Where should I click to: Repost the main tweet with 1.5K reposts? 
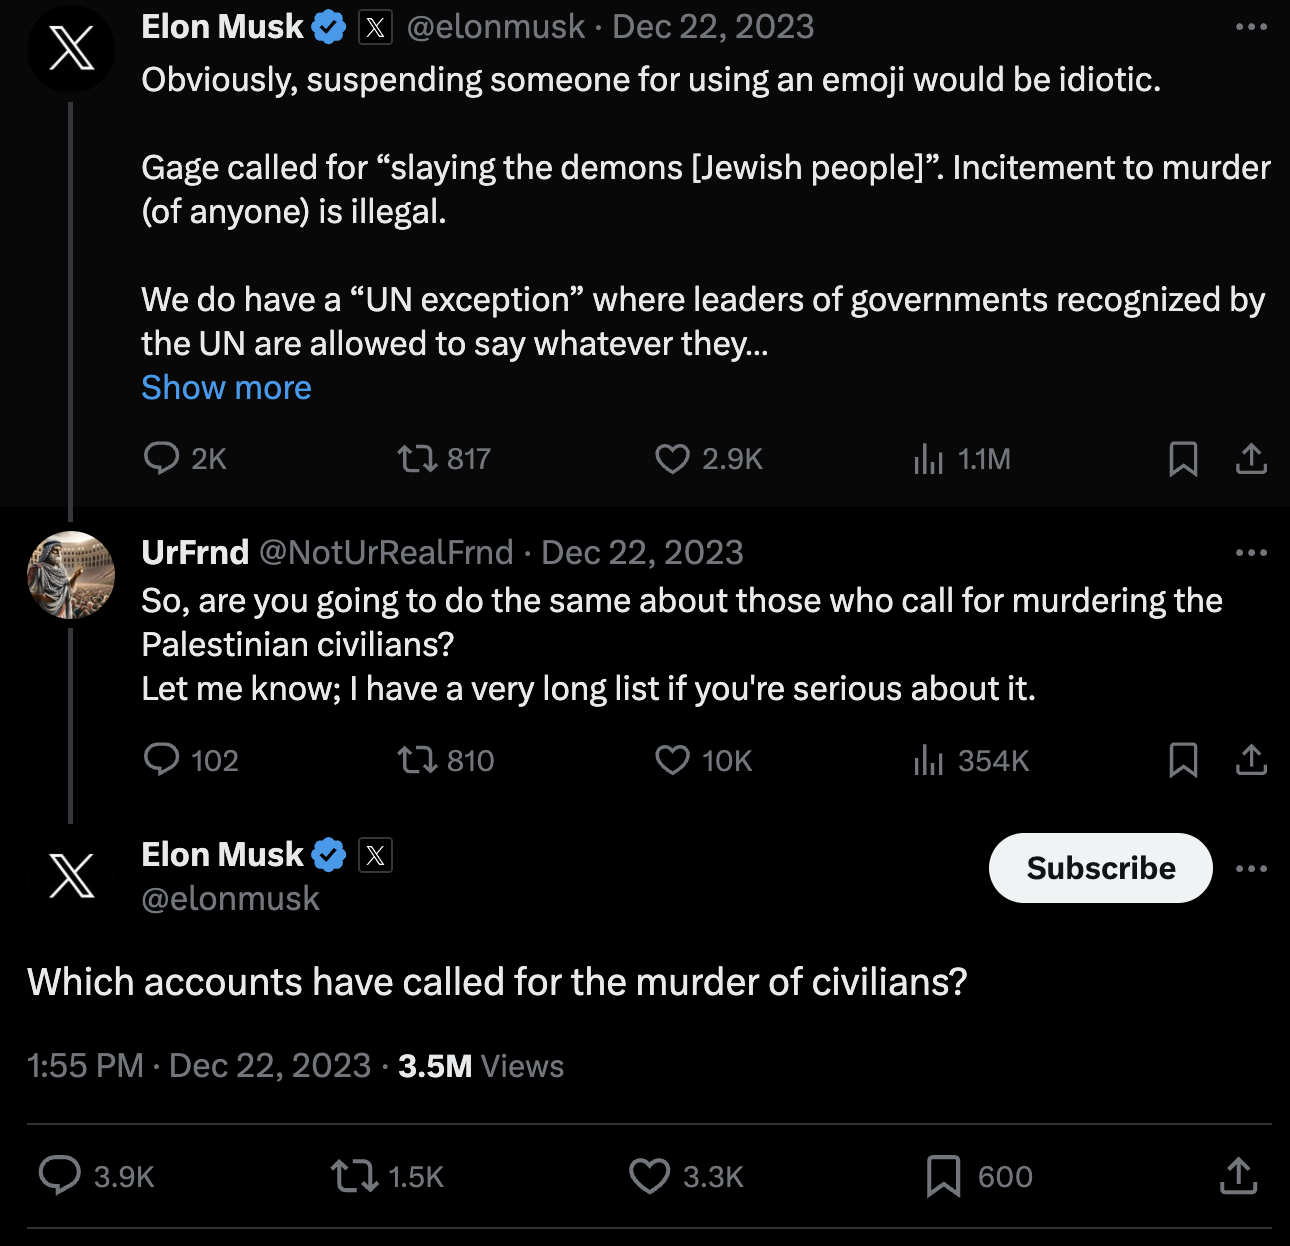pyautogui.click(x=355, y=1176)
